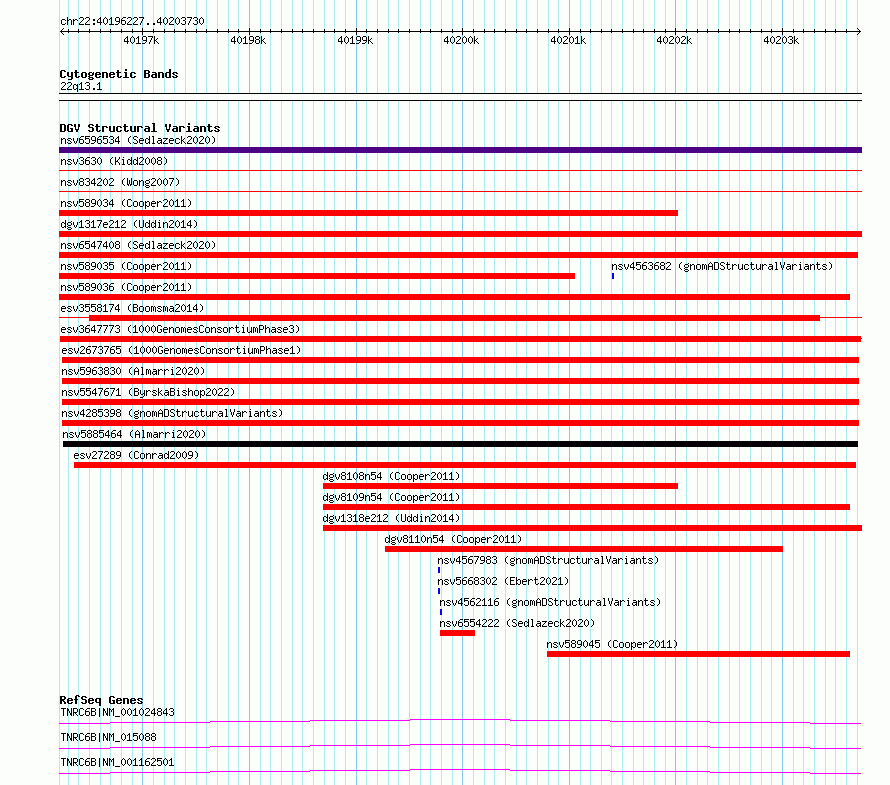Click the nsv834202 (Wong2007) label
The height and width of the screenshot is (785, 890).
pyautogui.click(x=120, y=182)
